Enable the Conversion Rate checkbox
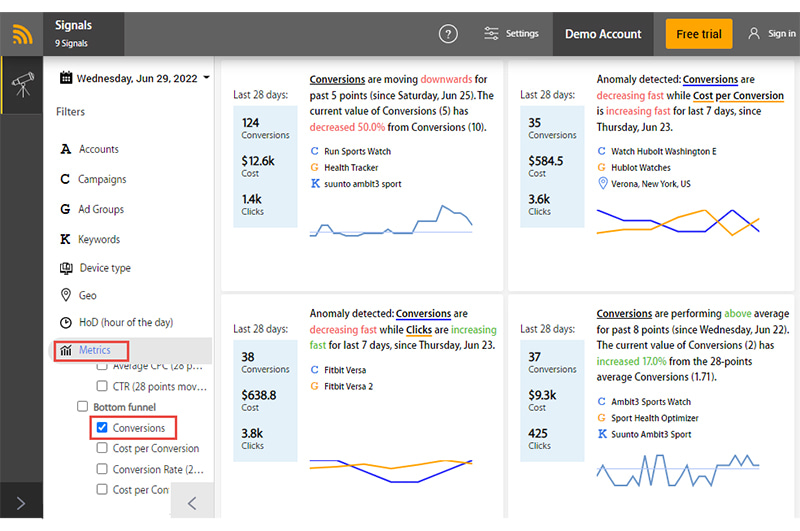Screen dimensions: 800x531 (x=102, y=469)
